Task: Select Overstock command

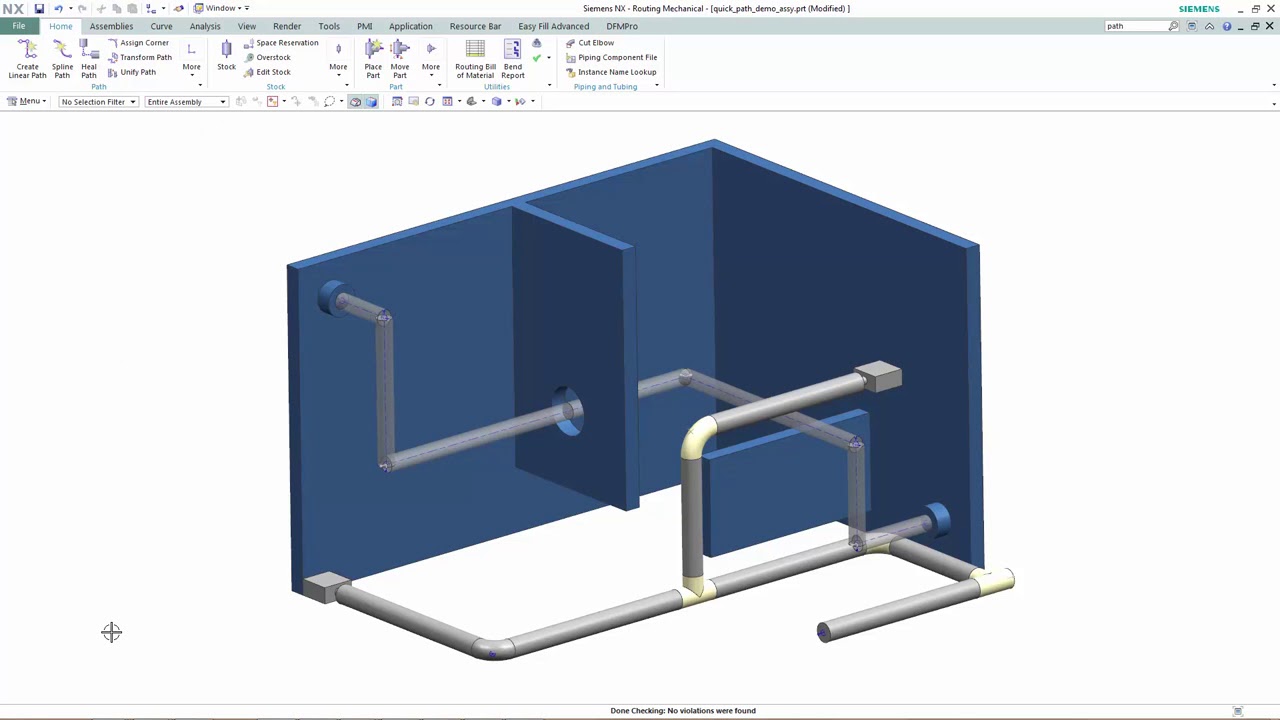Action: [267, 57]
